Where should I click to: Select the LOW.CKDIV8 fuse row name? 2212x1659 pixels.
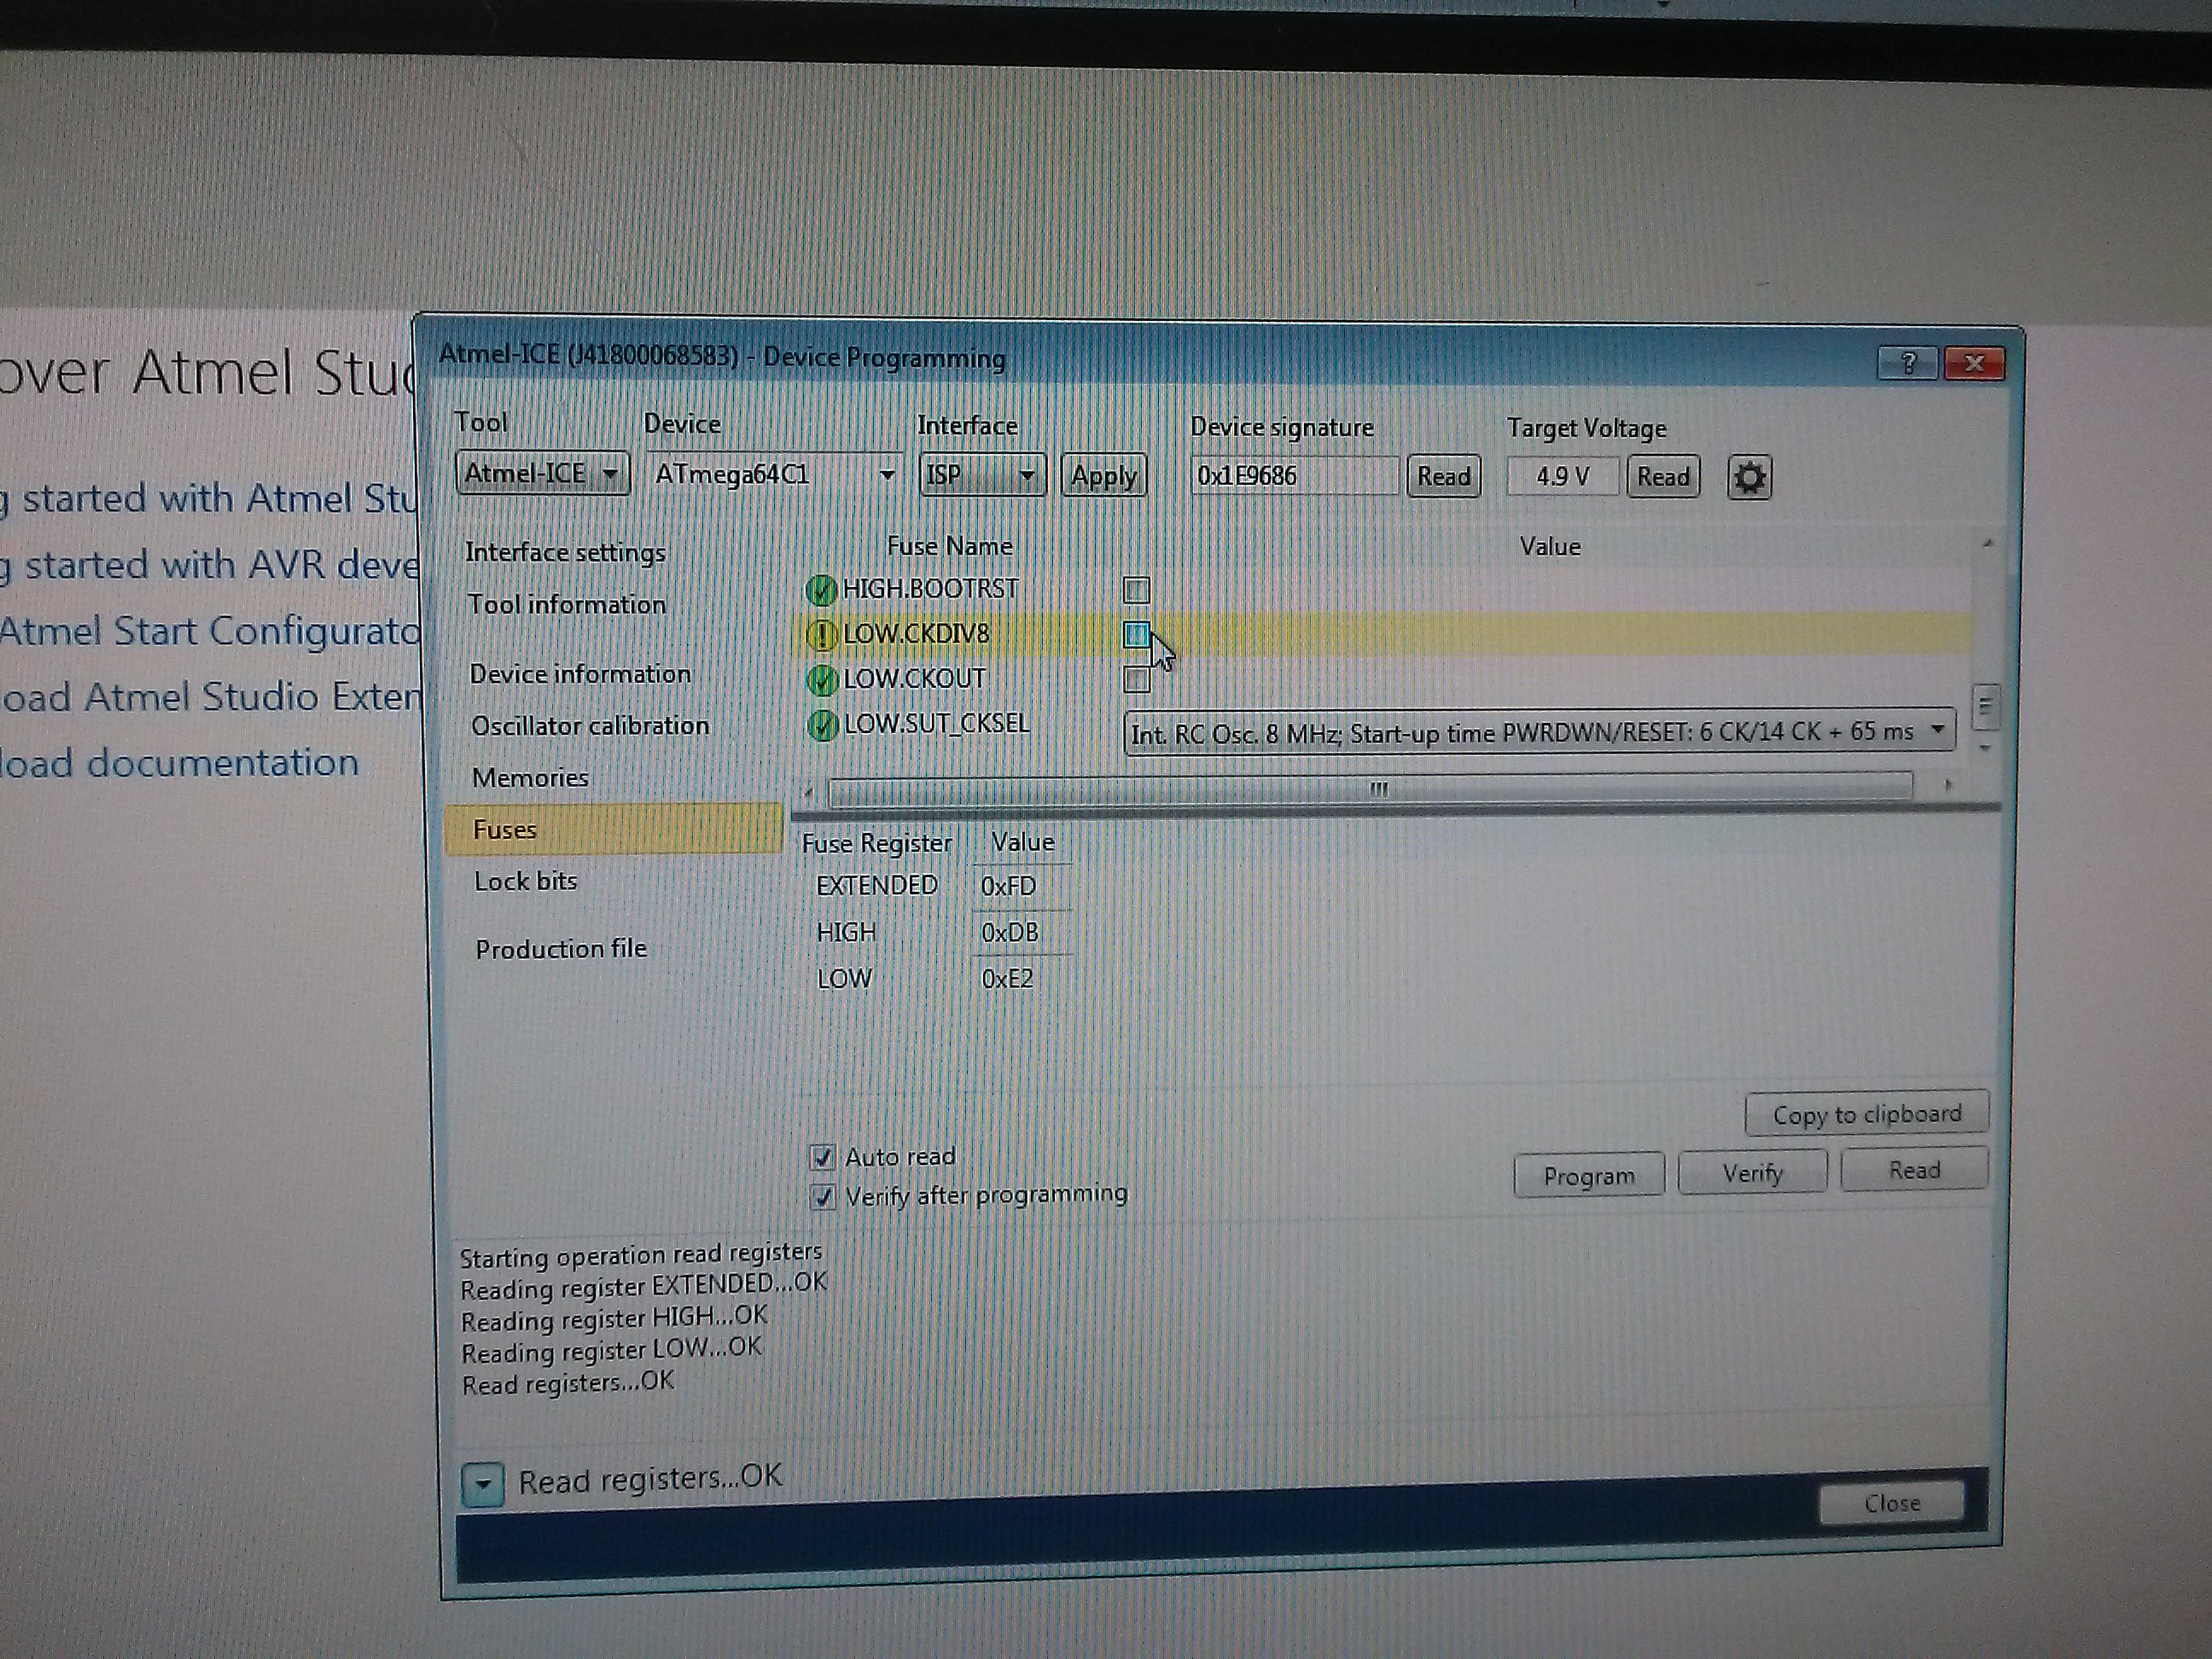(916, 634)
